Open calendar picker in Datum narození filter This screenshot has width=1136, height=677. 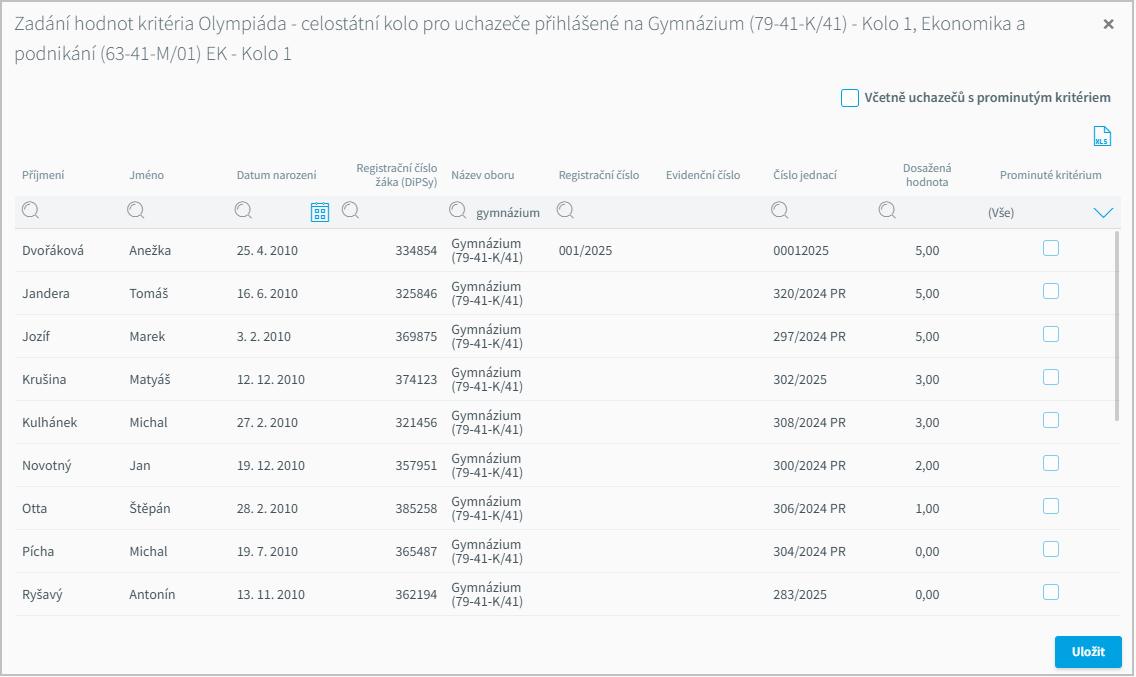pos(320,212)
